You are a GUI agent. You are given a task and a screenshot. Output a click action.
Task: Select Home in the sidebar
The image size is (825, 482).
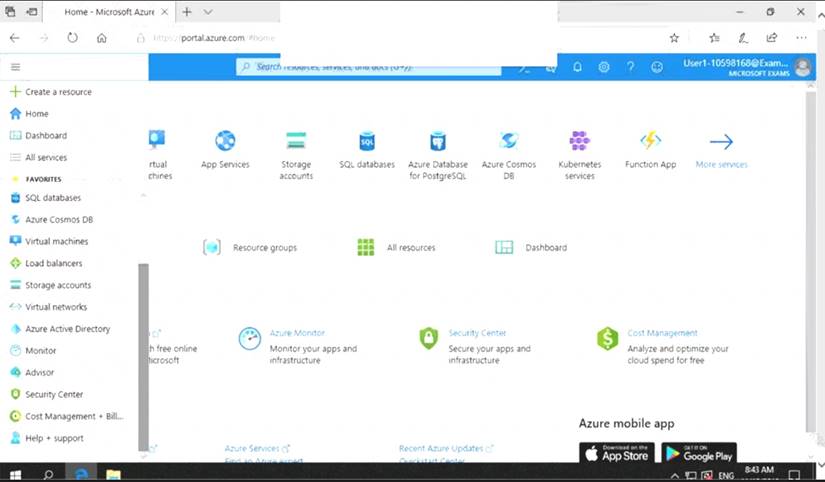pos(29,114)
